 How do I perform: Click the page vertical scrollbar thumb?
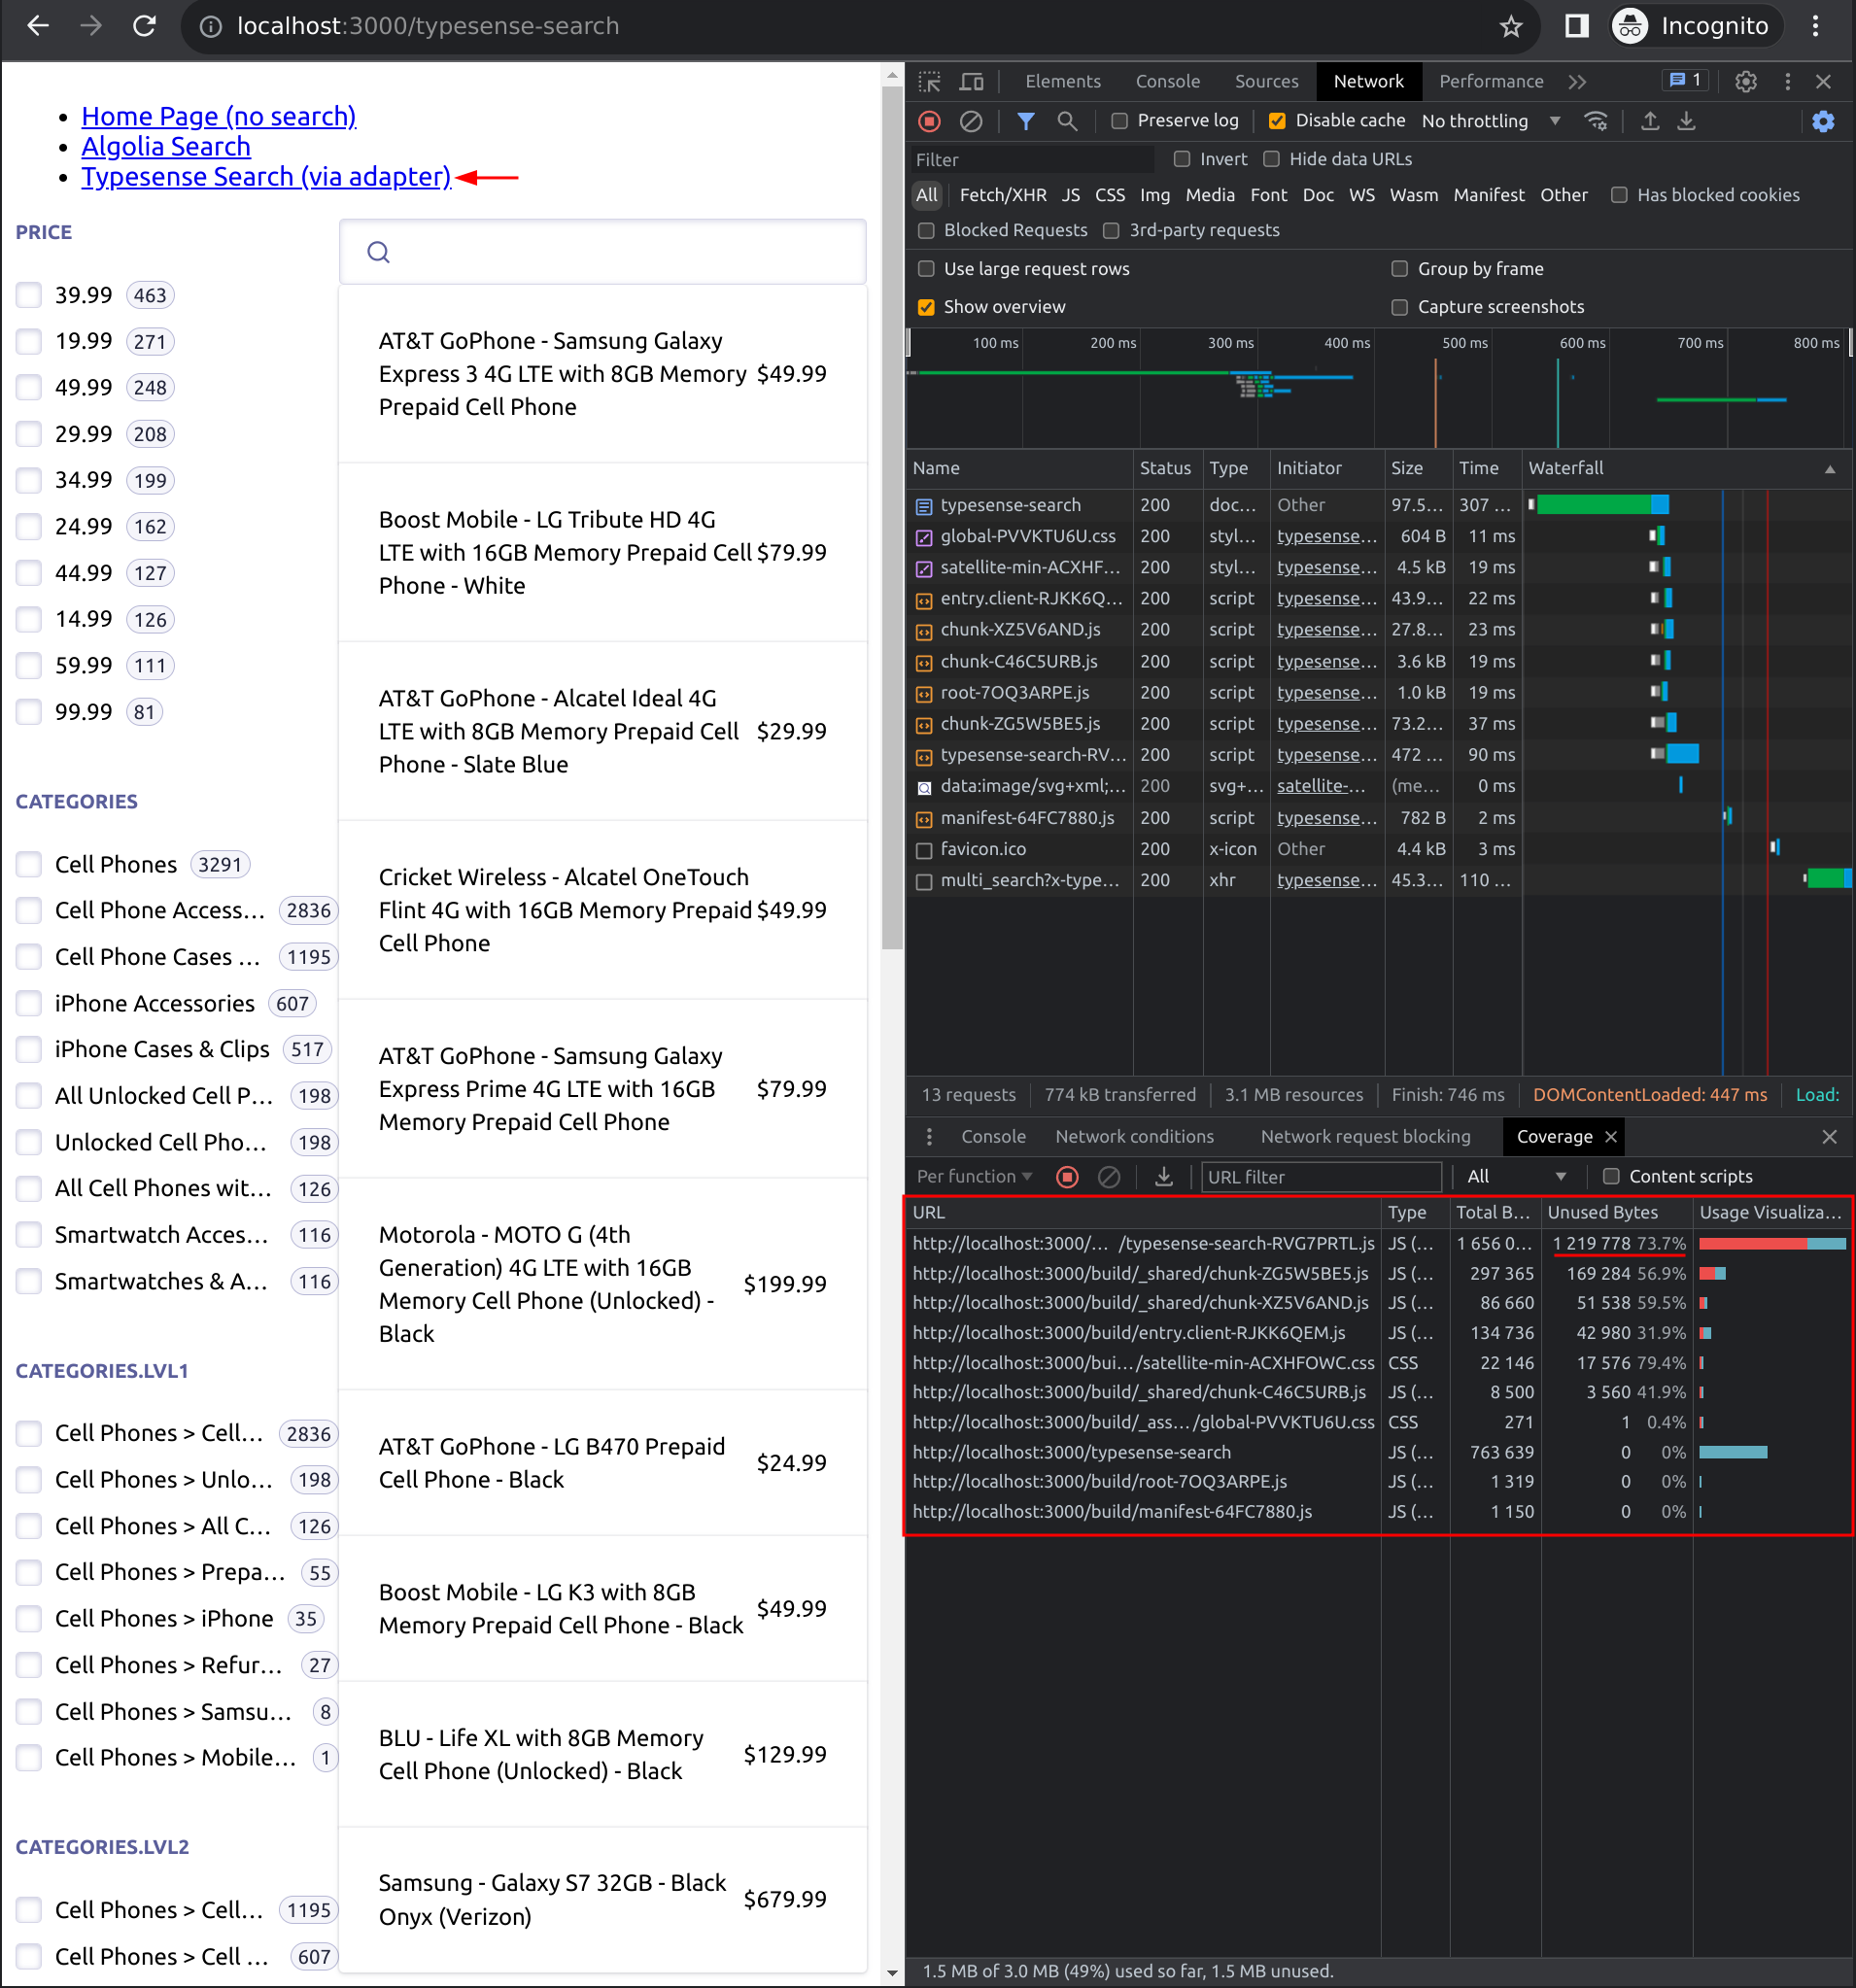pyautogui.click(x=892, y=517)
